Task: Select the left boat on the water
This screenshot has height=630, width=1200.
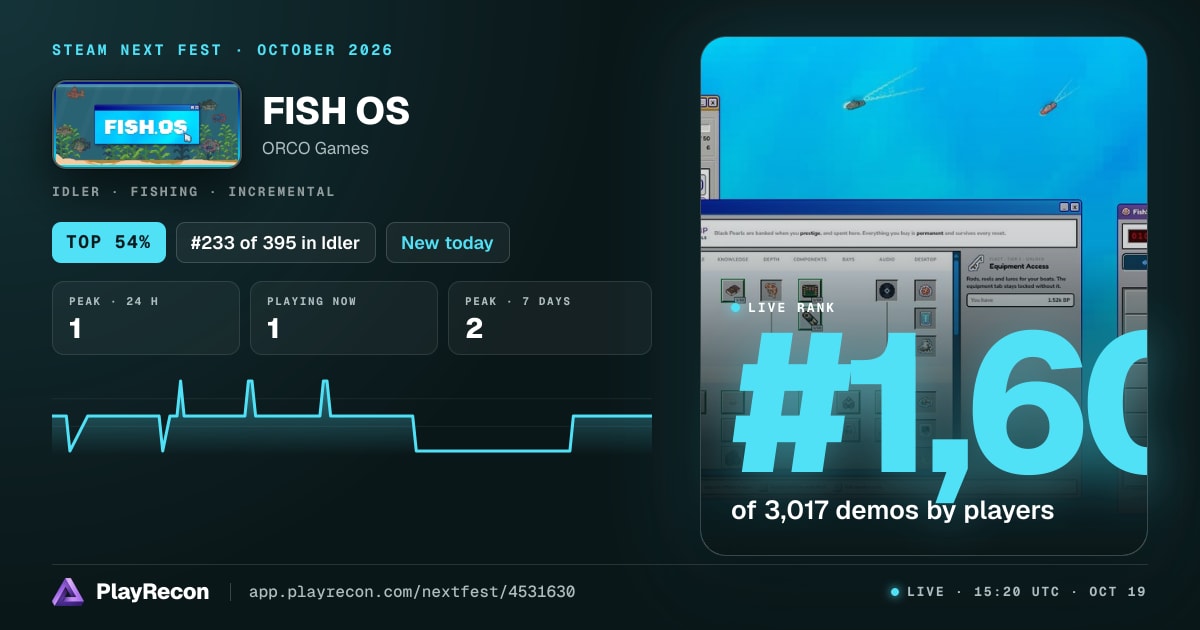Action: point(854,103)
